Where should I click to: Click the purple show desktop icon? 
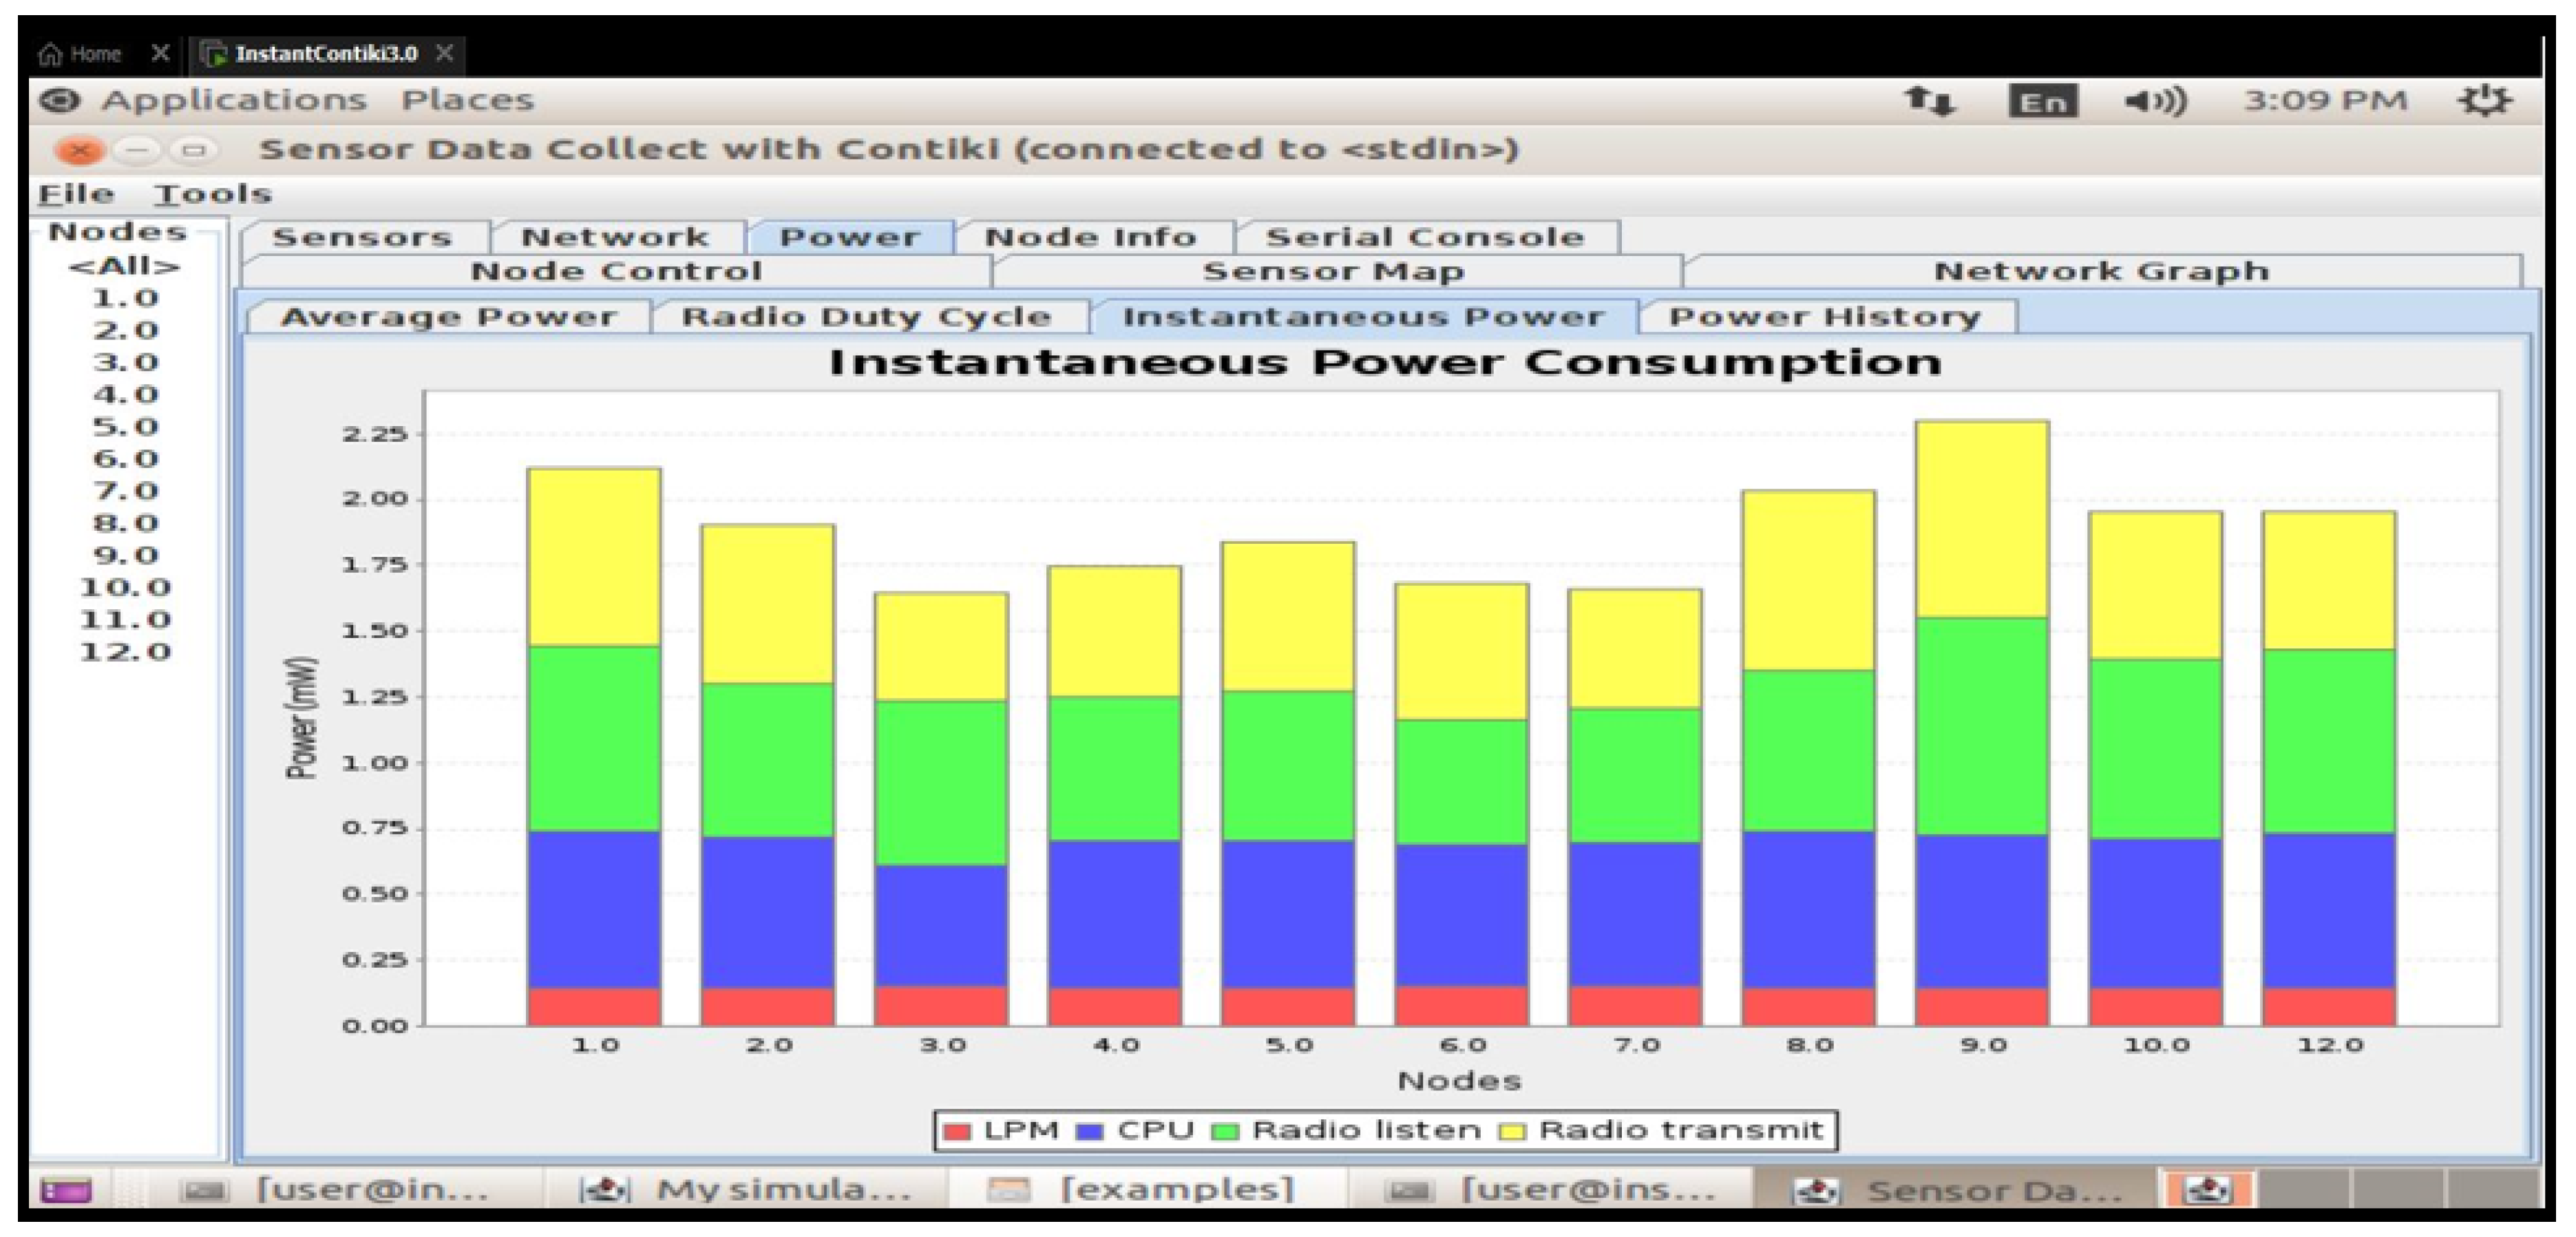click(x=66, y=1190)
